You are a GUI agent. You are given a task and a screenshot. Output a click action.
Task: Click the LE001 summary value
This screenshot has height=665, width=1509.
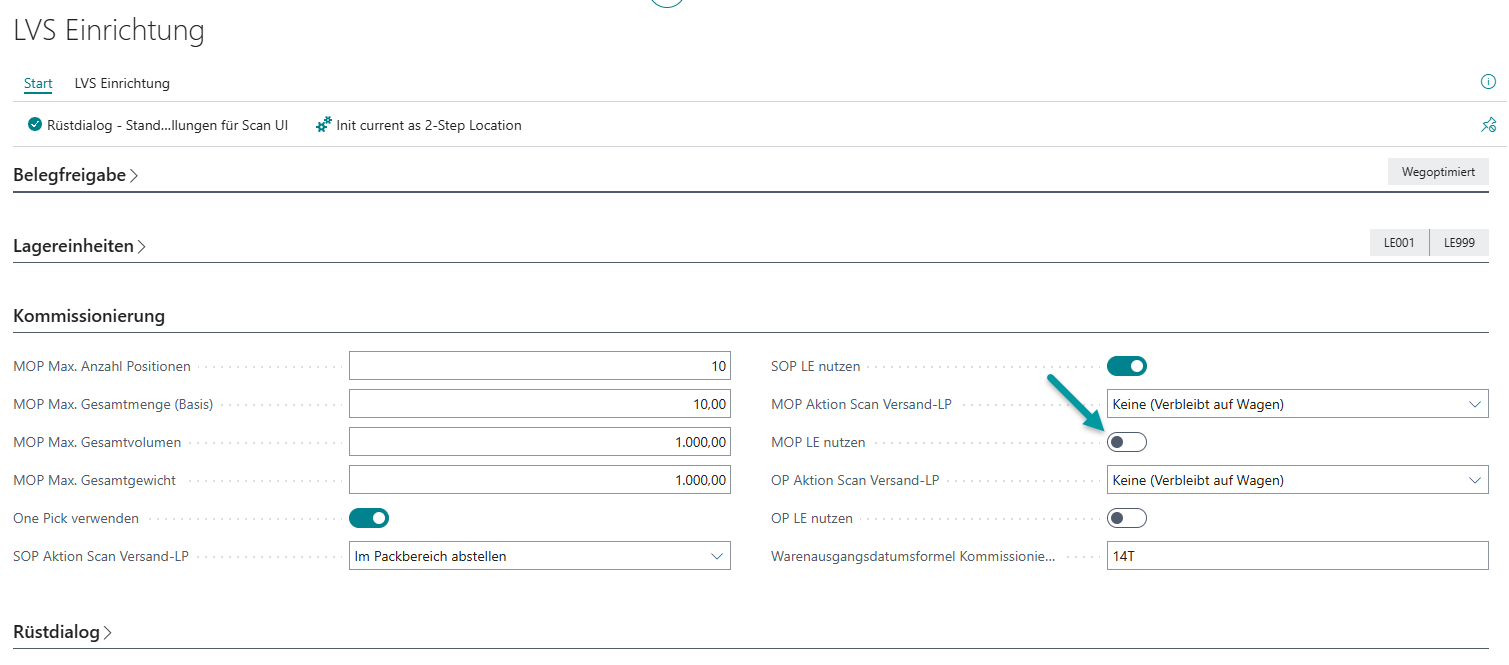1399,243
